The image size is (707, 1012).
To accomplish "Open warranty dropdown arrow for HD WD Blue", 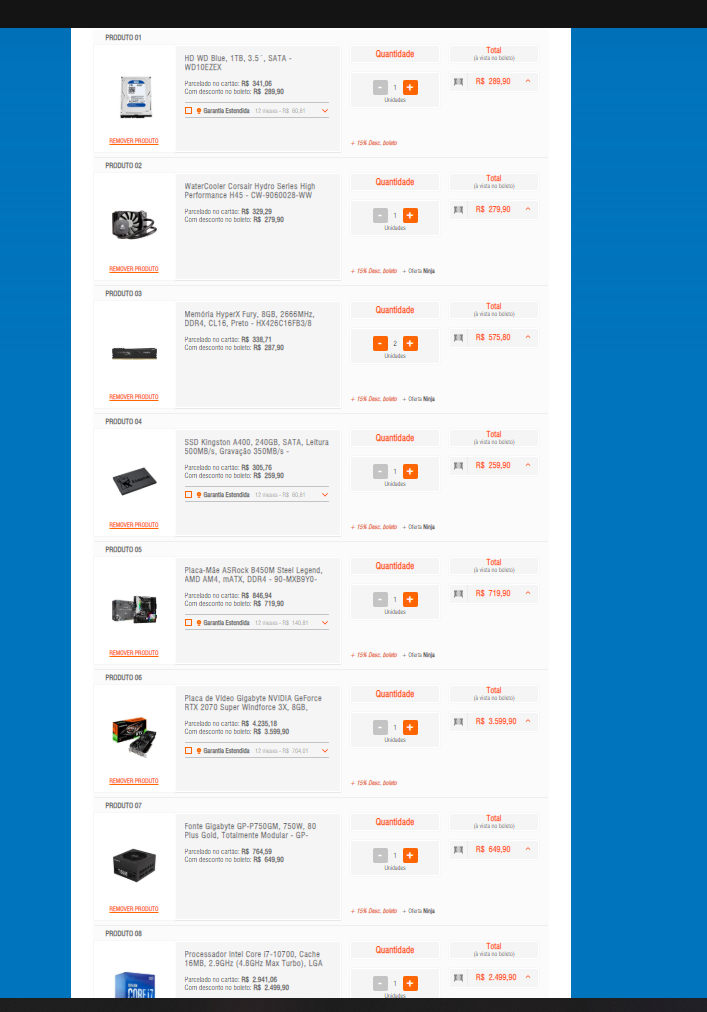I will coord(325,111).
